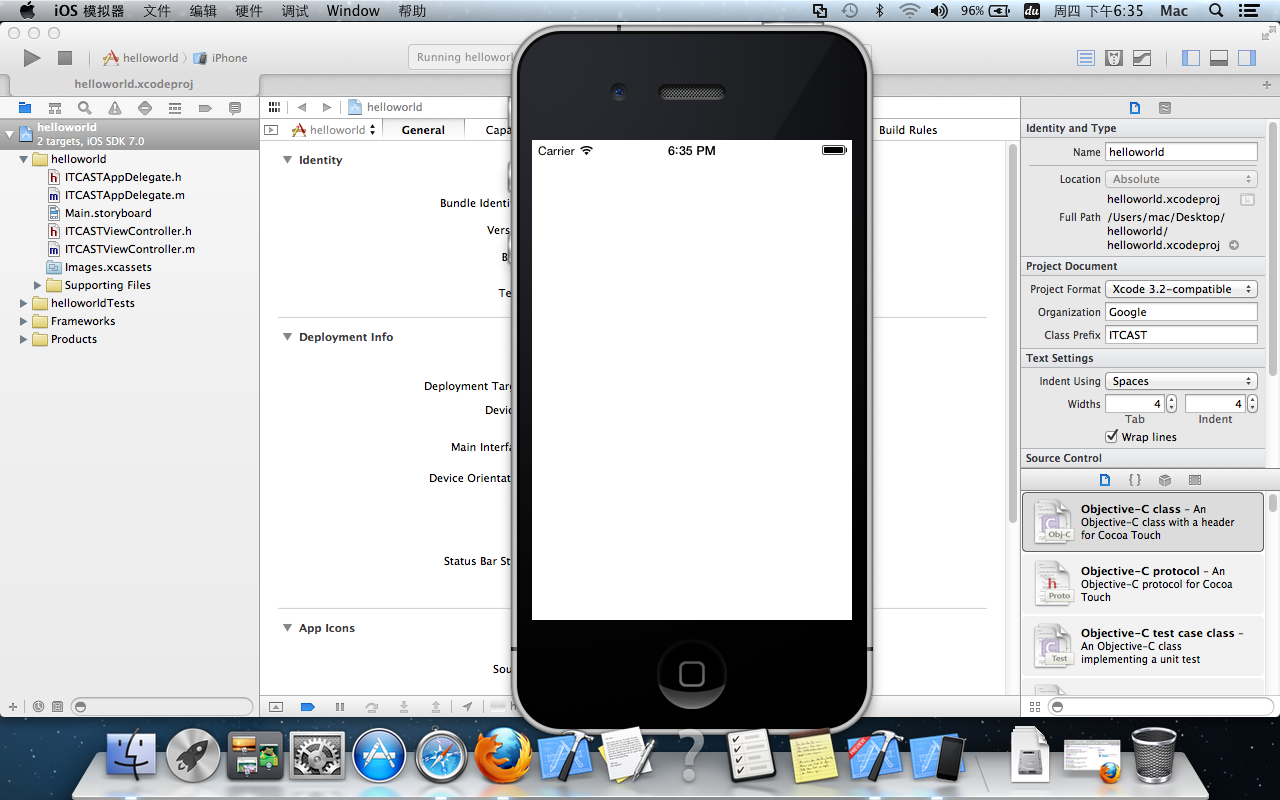Select the Objective-C class template
Screen dimensions: 1280x800
point(1143,522)
